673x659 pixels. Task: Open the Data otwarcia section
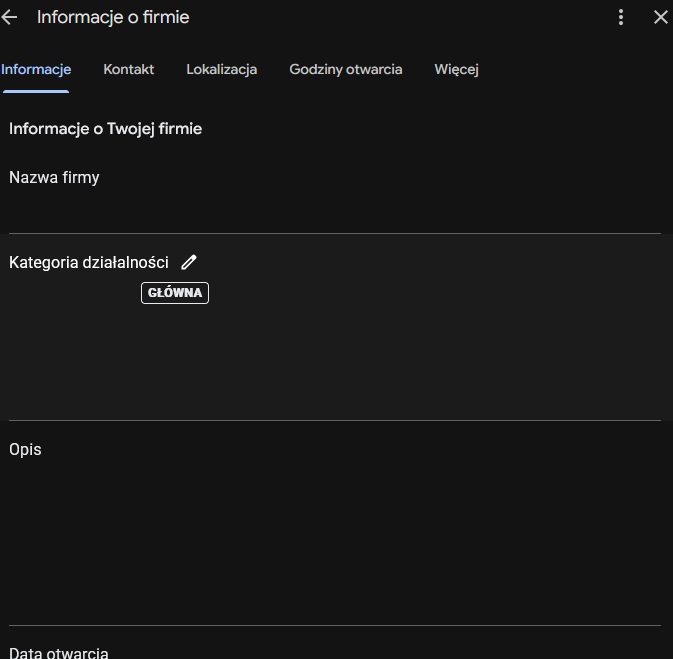click(x=335, y=643)
